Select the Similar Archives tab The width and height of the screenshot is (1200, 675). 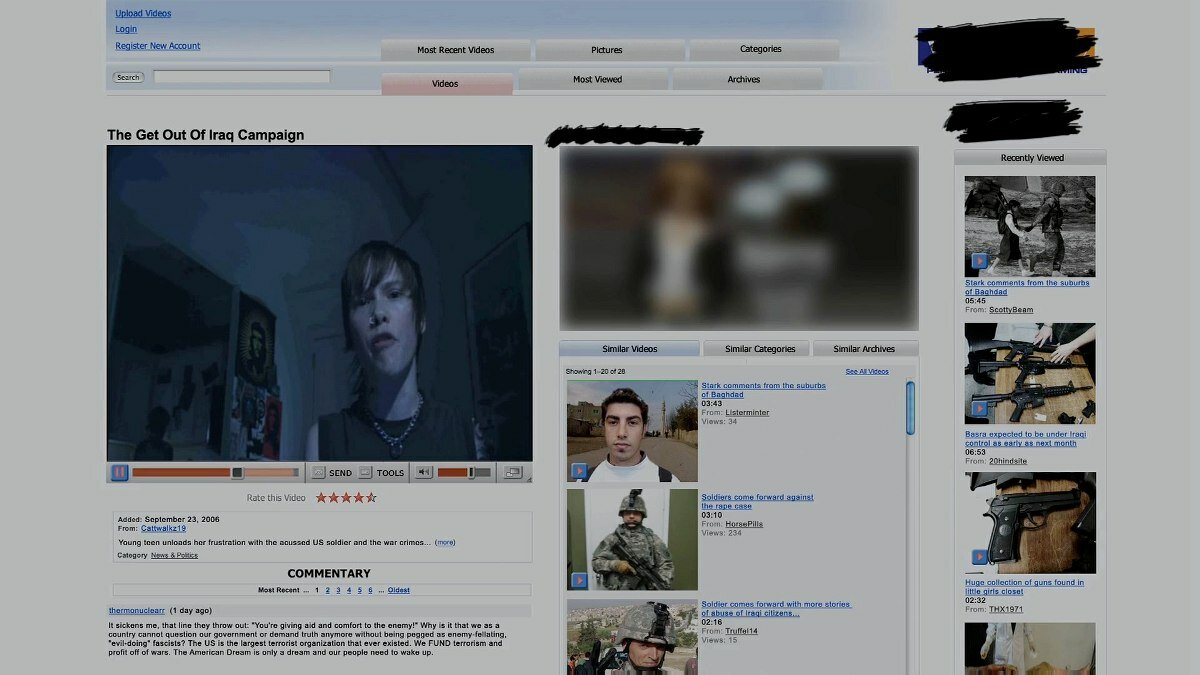coord(864,349)
